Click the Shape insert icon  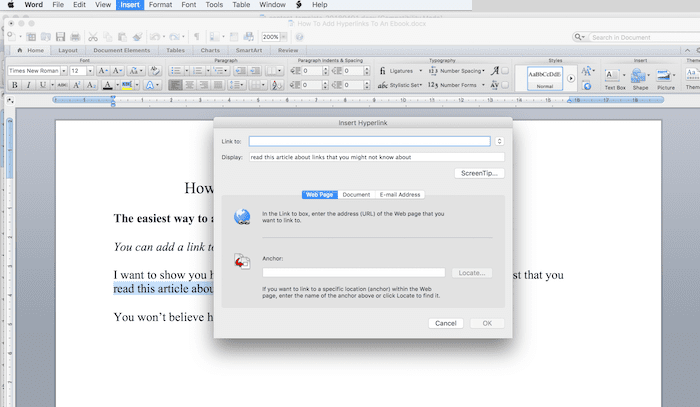click(x=638, y=76)
